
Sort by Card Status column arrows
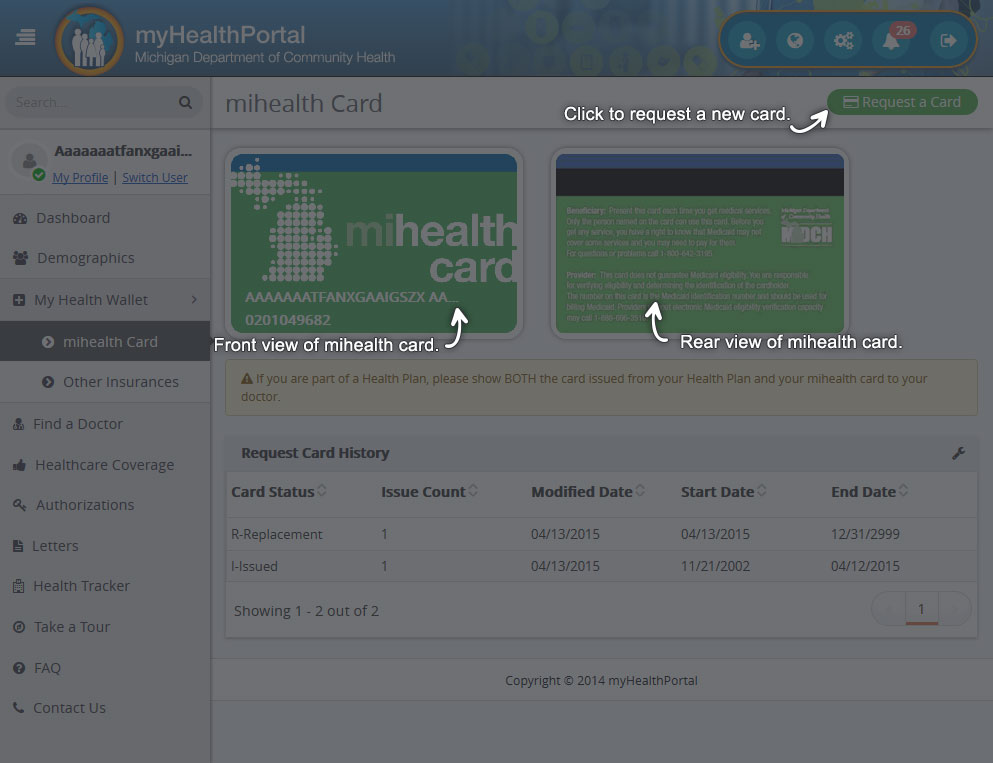[x=322, y=491]
